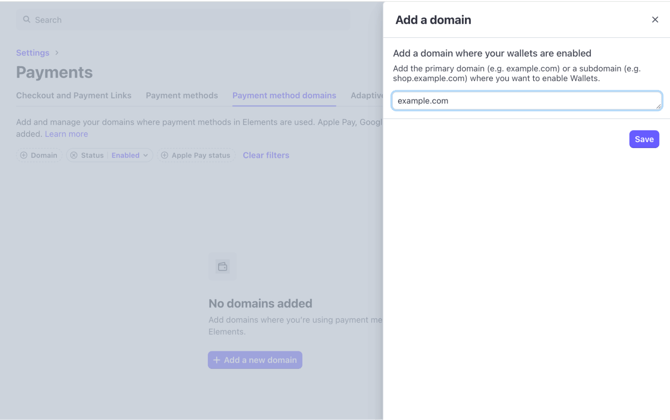670x420 pixels.
Task: Click the 'No domains added' heading
Action: [260, 303]
